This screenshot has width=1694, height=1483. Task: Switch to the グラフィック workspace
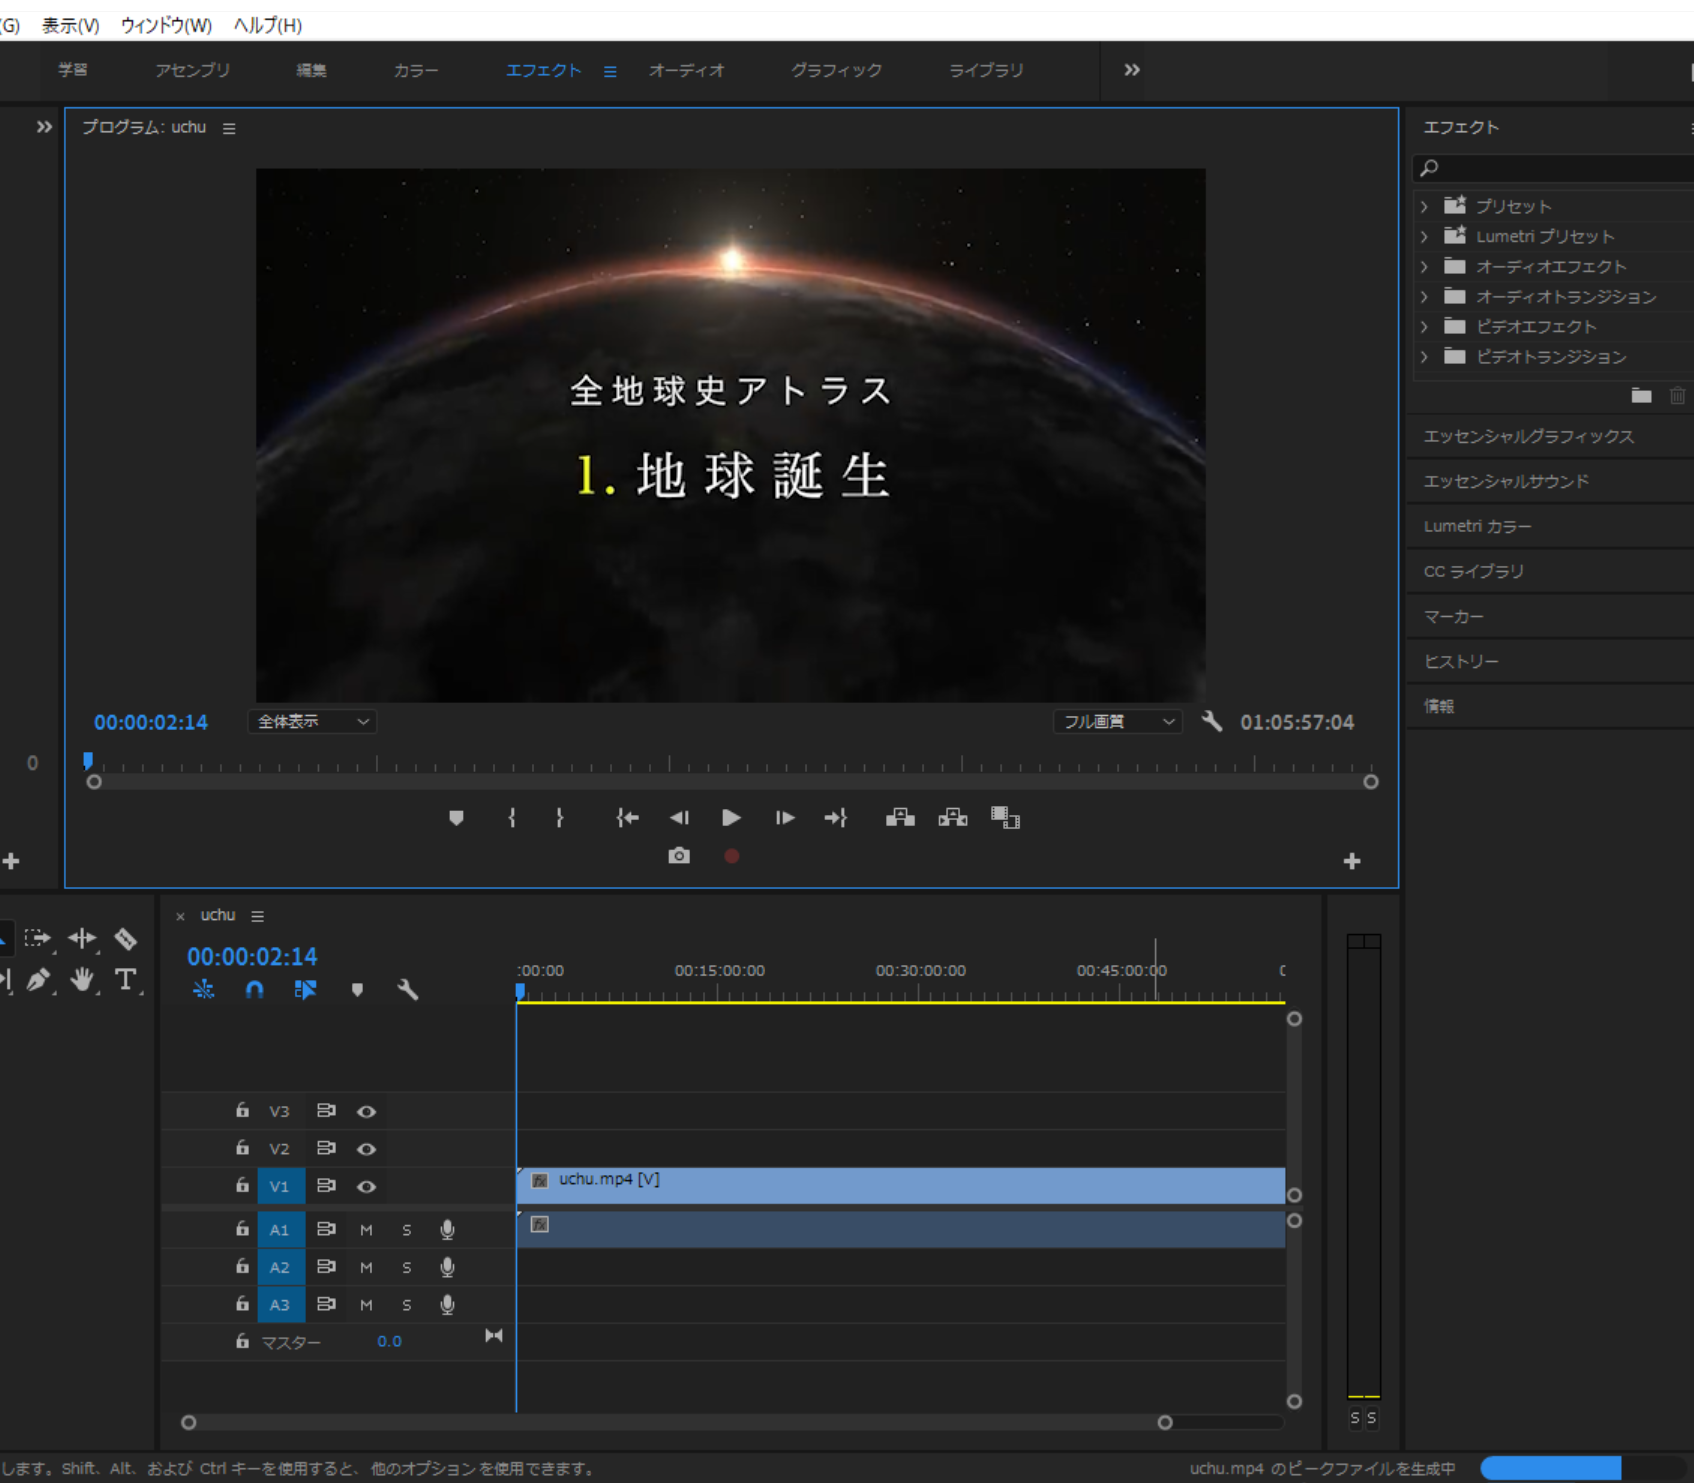click(837, 70)
